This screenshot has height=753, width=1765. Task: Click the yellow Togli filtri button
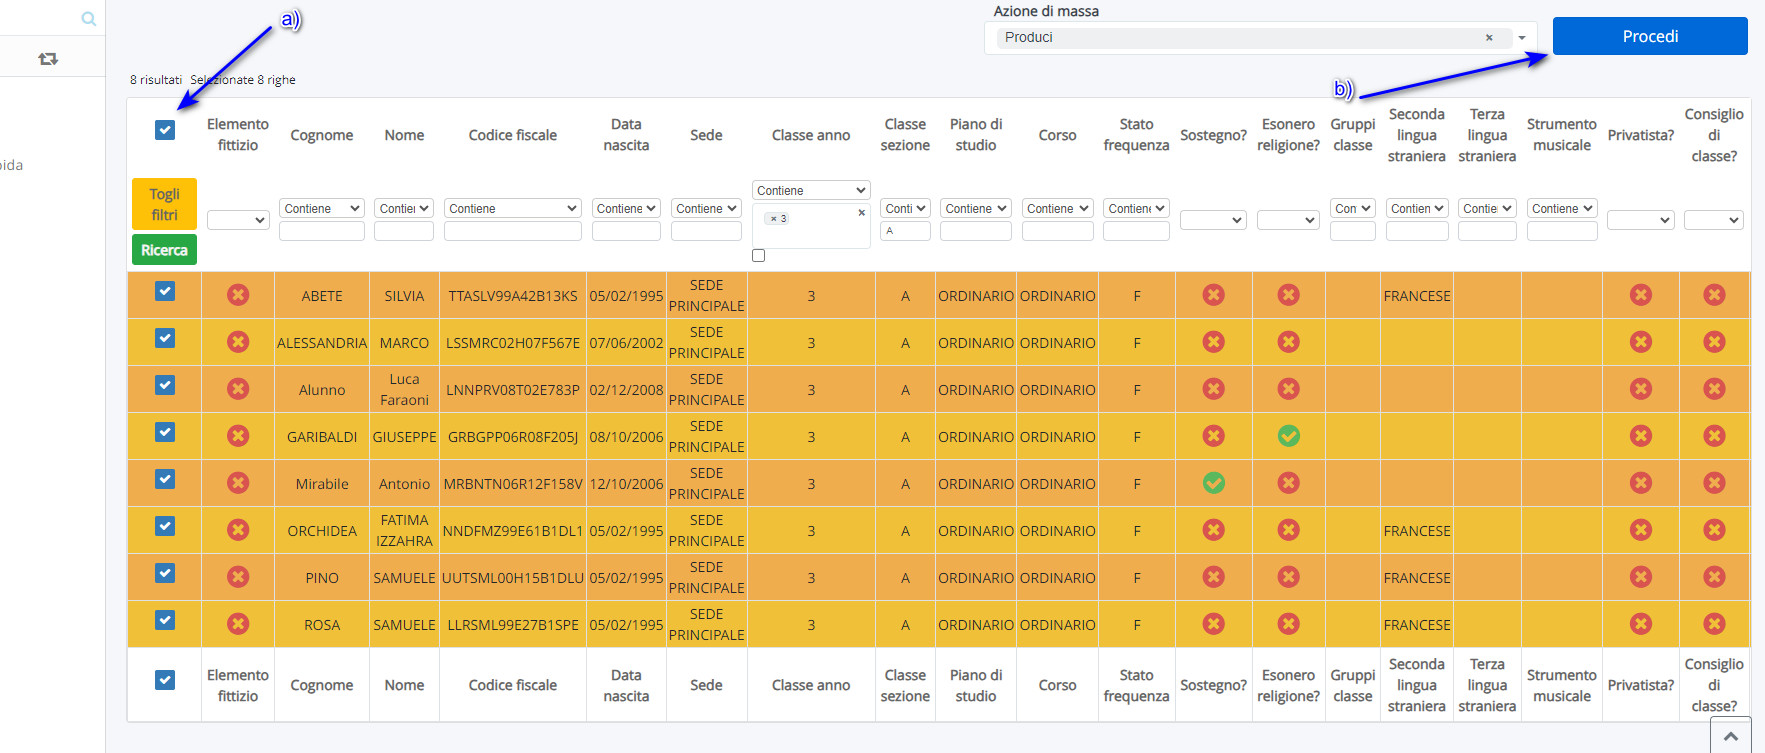(x=164, y=204)
